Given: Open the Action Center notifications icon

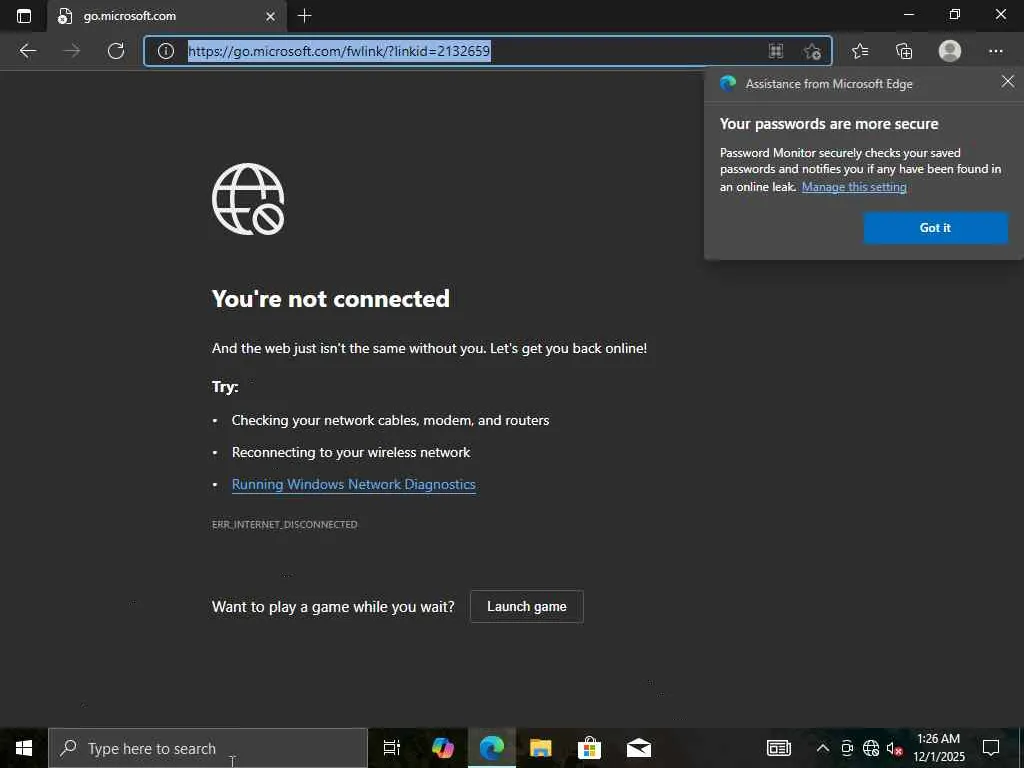Looking at the screenshot, I should pos(991,748).
